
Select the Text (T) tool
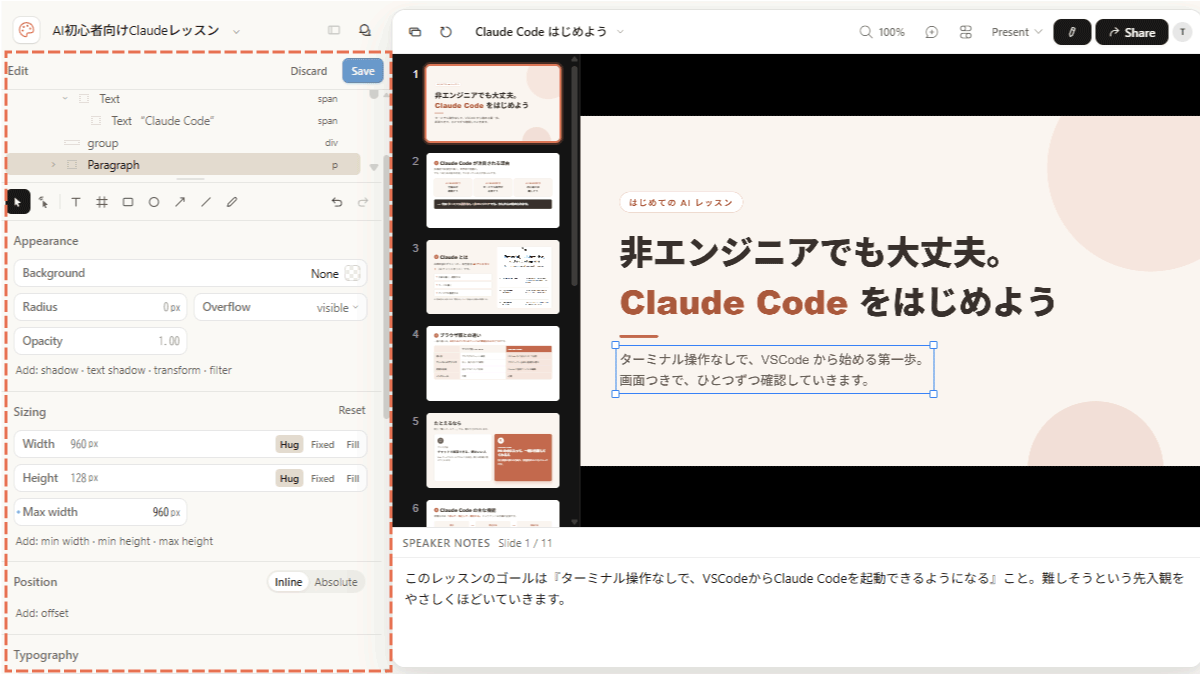pos(76,202)
